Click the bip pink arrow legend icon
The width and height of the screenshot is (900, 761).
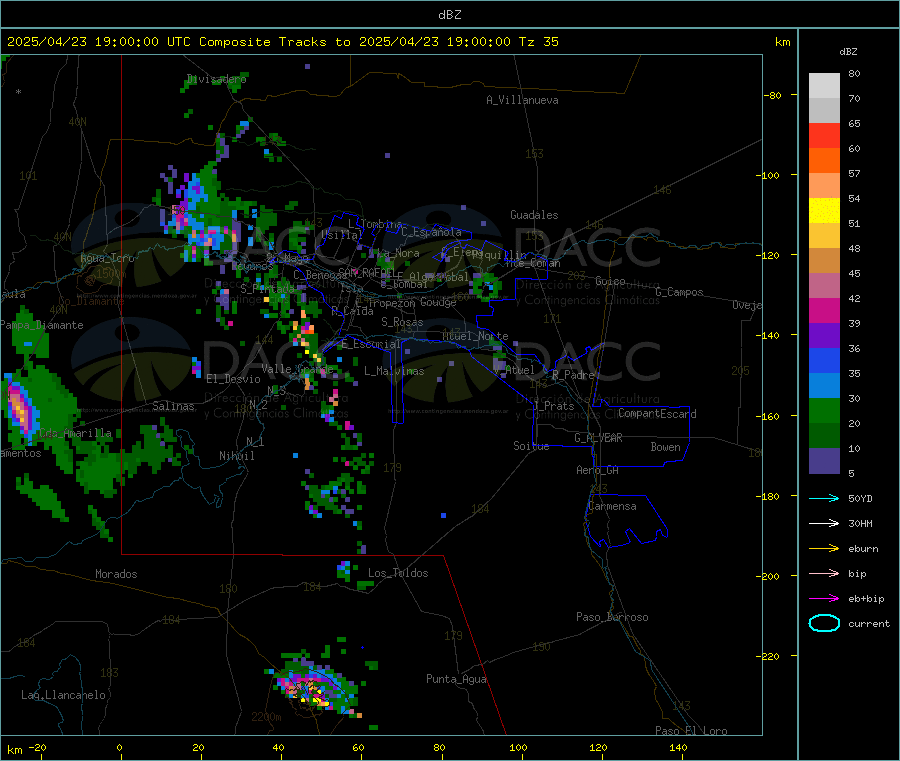coord(824,573)
